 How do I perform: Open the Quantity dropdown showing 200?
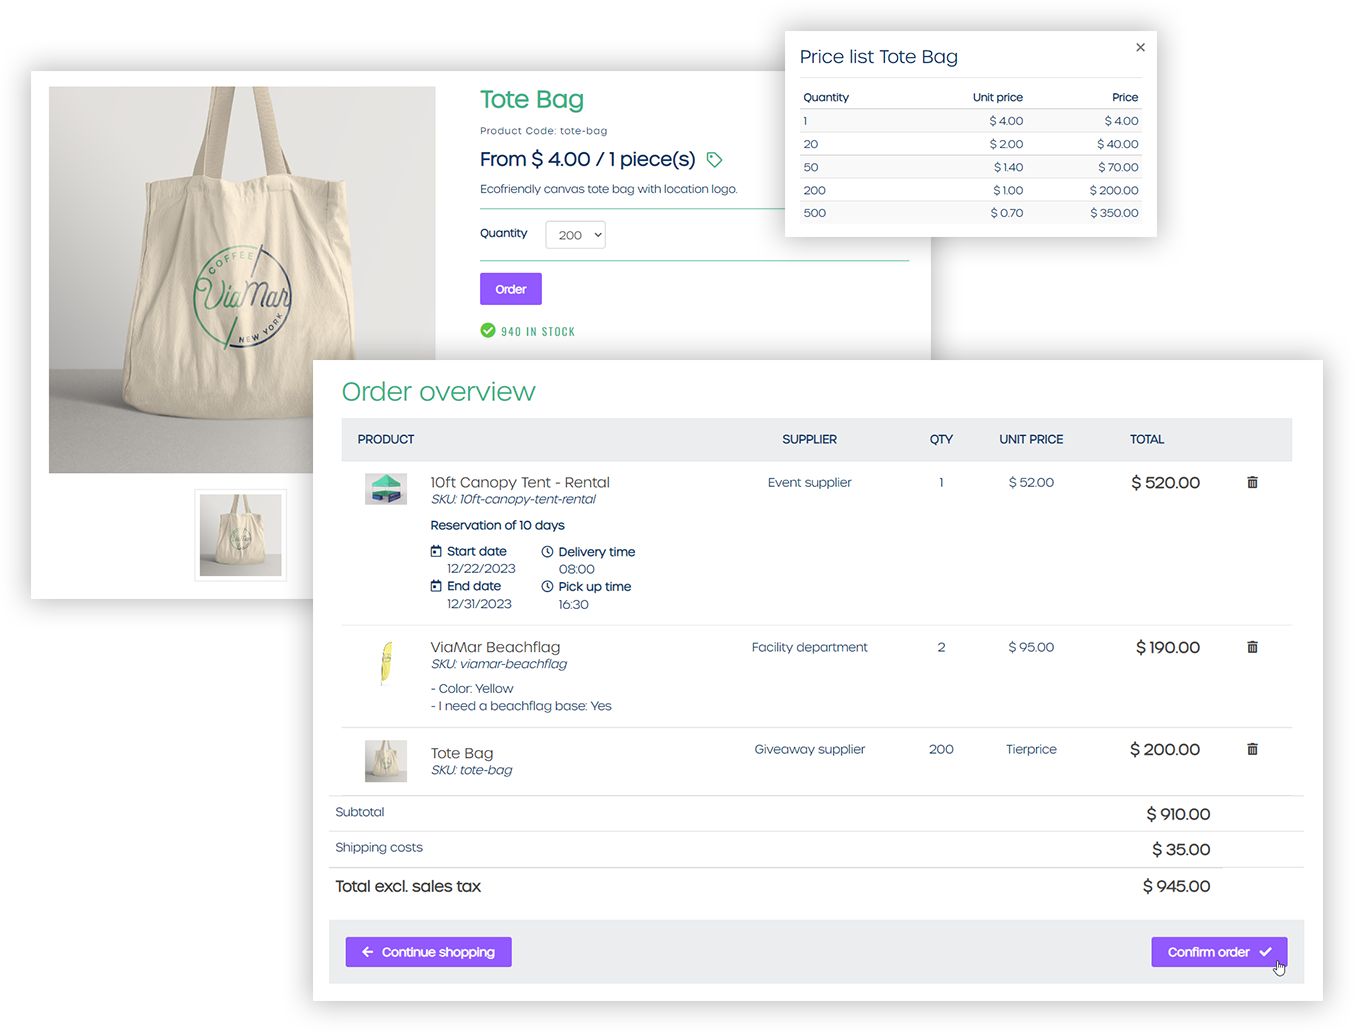[x=575, y=235]
